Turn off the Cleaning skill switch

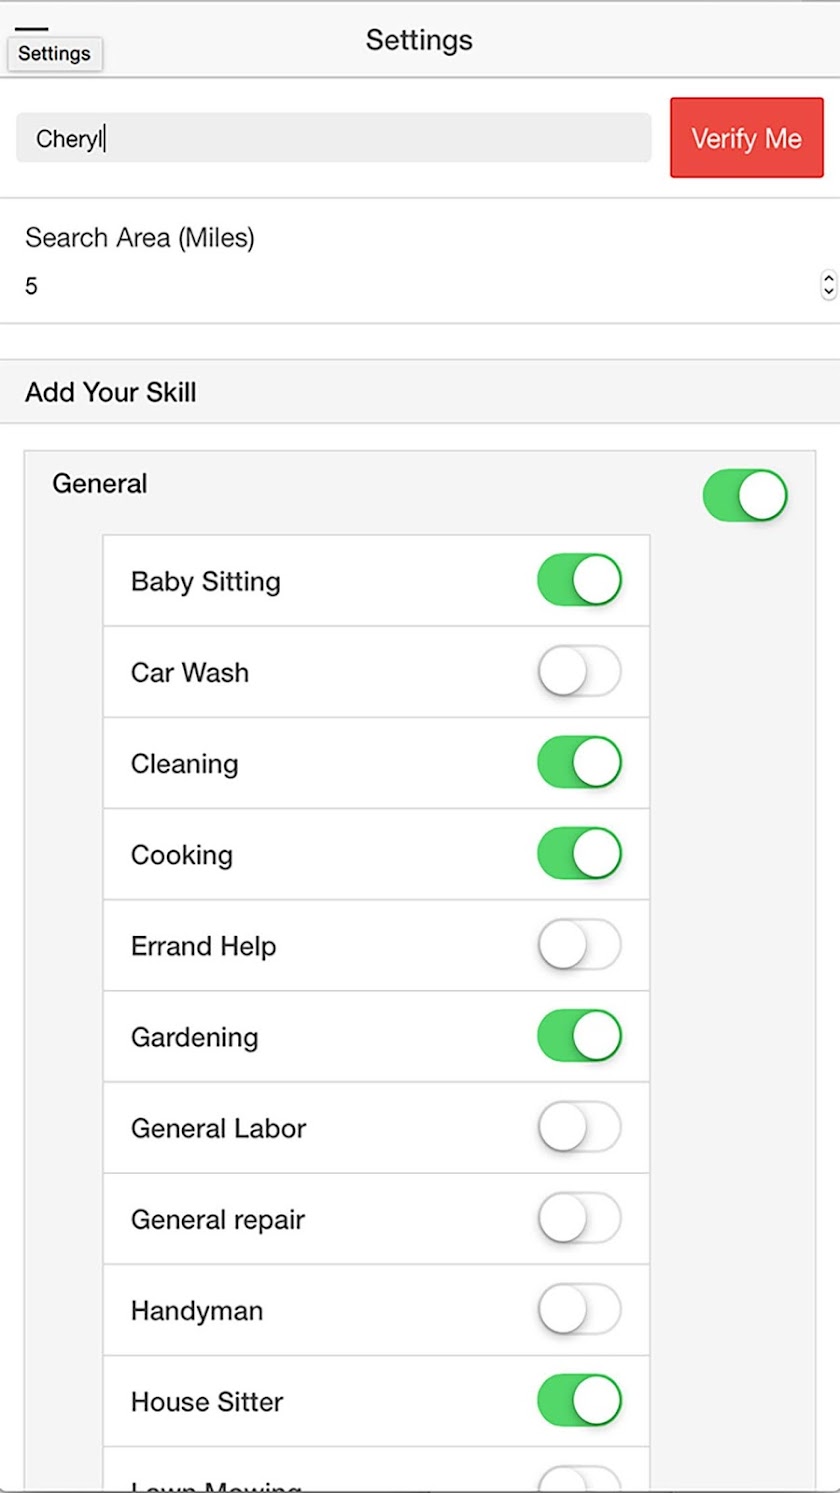click(x=579, y=763)
